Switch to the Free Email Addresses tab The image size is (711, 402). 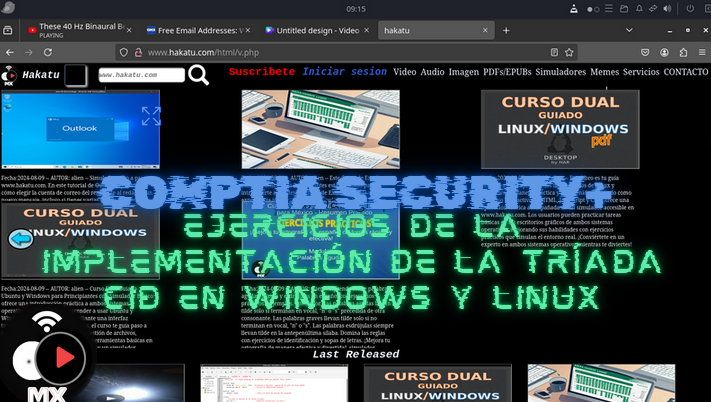coord(198,30)
